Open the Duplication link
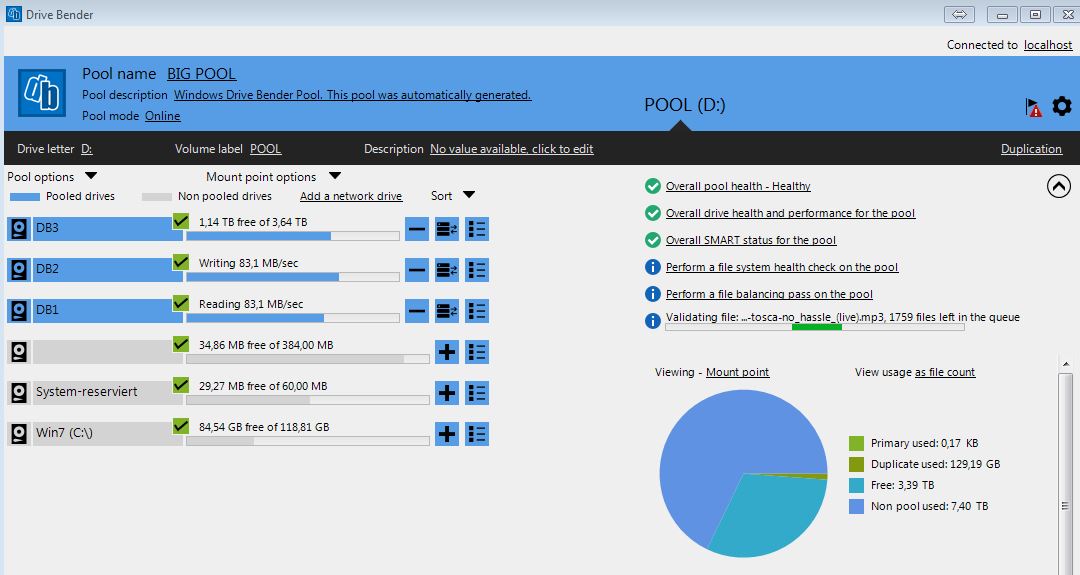Viewport: 1080px width, 575px height. point(1031,149)
